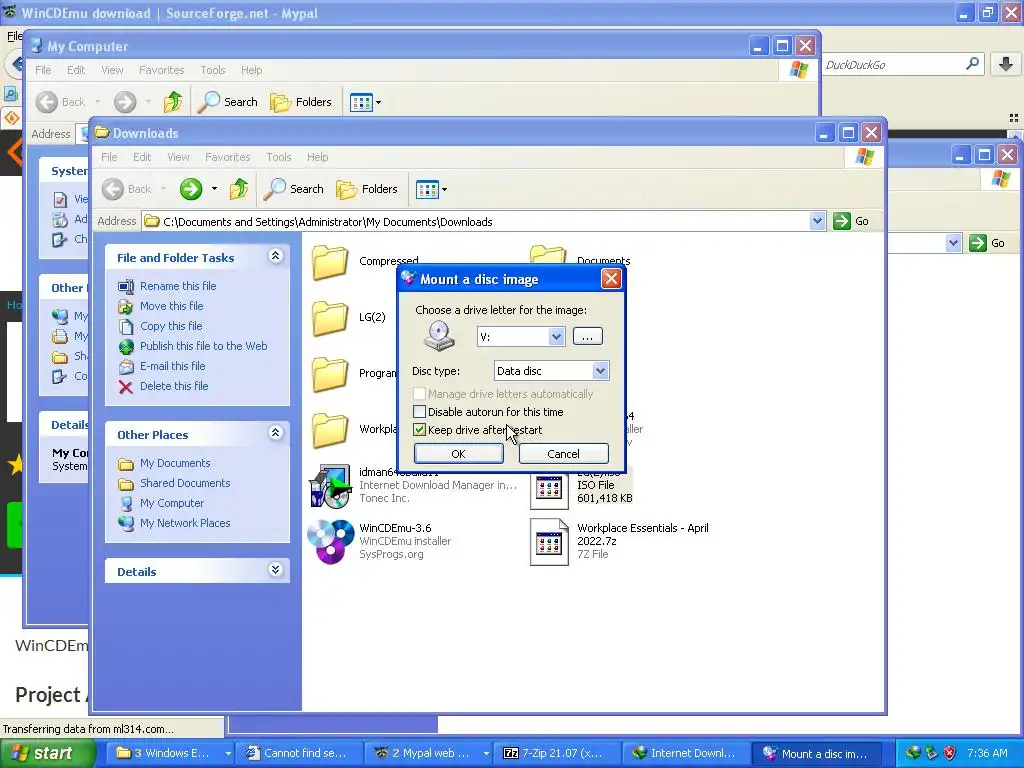Image resolution: width=1024 pixels, height=768 pixels.
Task: Open Favorites menu in Downloads window
Action: (x=227, y=157)
